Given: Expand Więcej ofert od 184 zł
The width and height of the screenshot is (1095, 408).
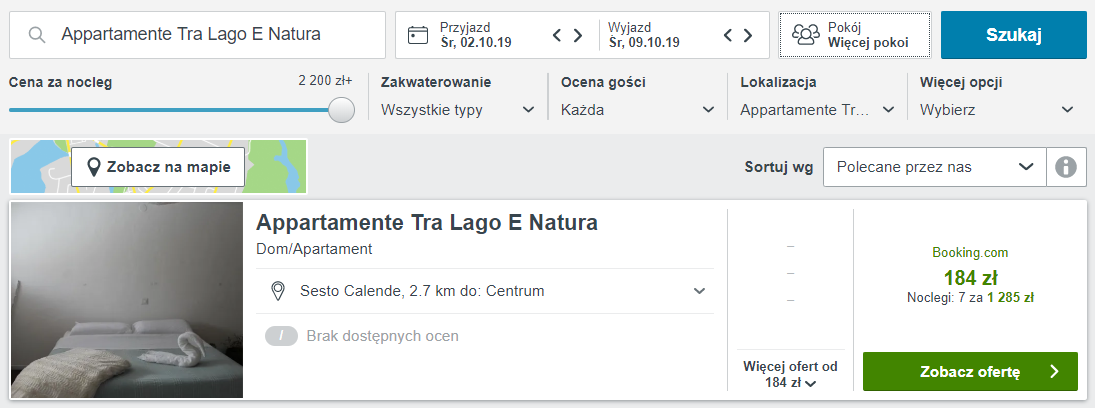Looking at the screenshot, I should pyautogui.click(x=791, y=374).
